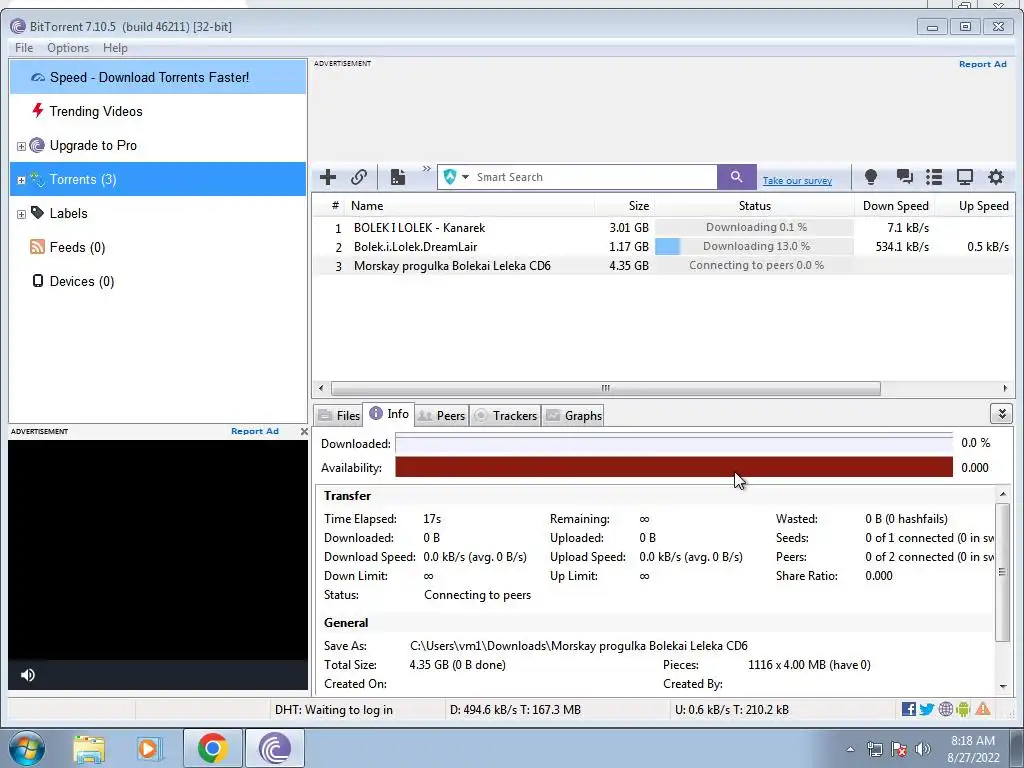
Task: Open Google Chrome from the taskbar
Action: coord(212,748)
